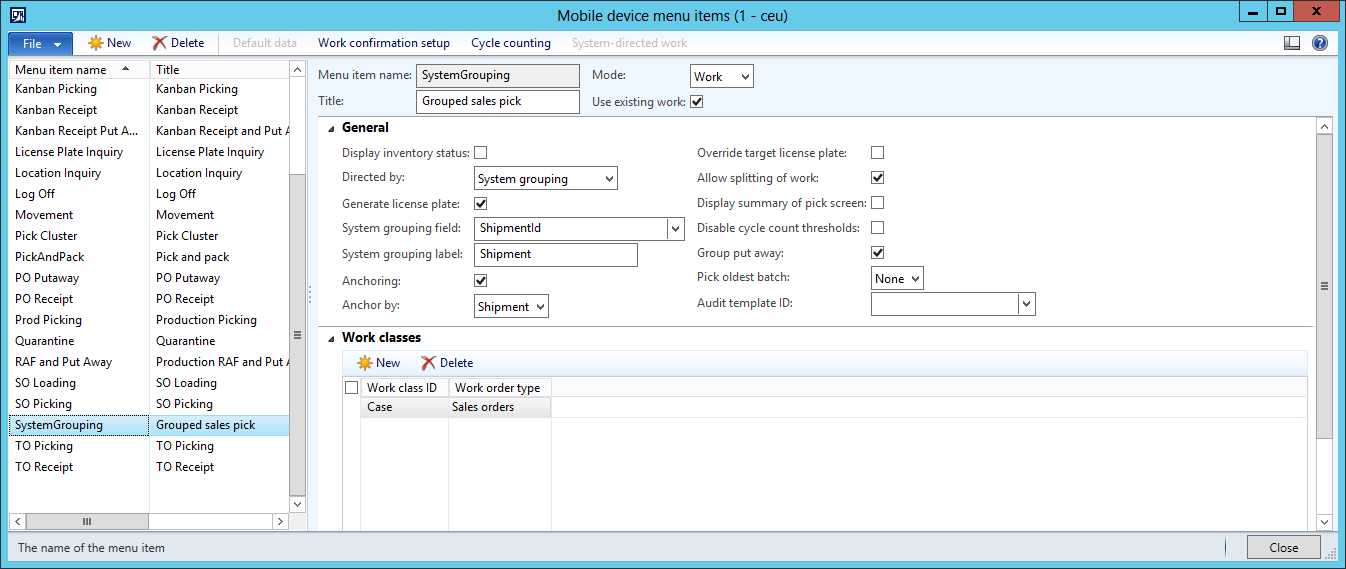The height and width of the screenshot is (569, 1346).
Task: Collapse the General section arrow
Action: [330, 128]
